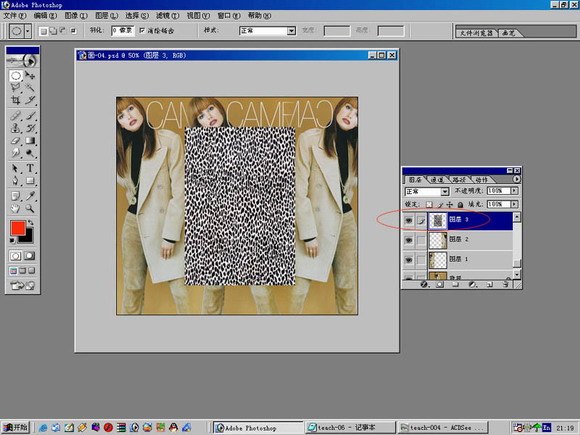
Task: Toggle lock image pixels brush icon
Action: pos(440,204)
